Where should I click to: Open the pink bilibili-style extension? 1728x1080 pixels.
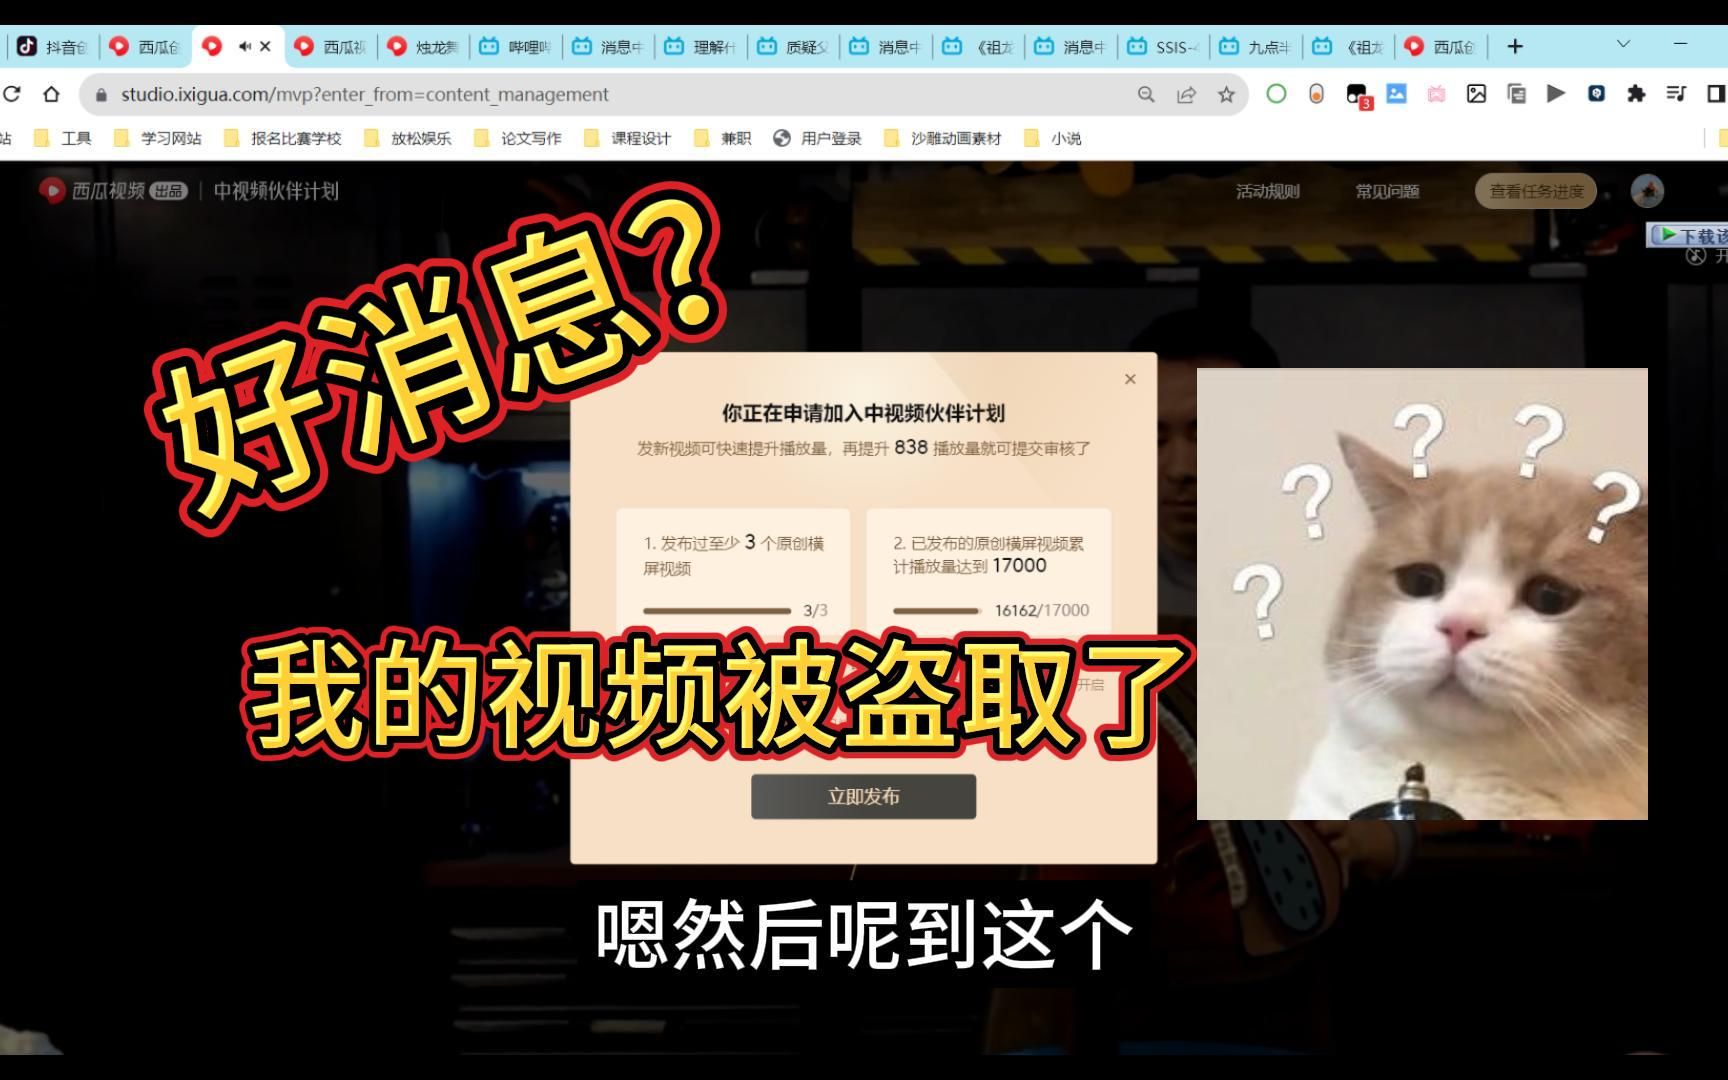1436,94
